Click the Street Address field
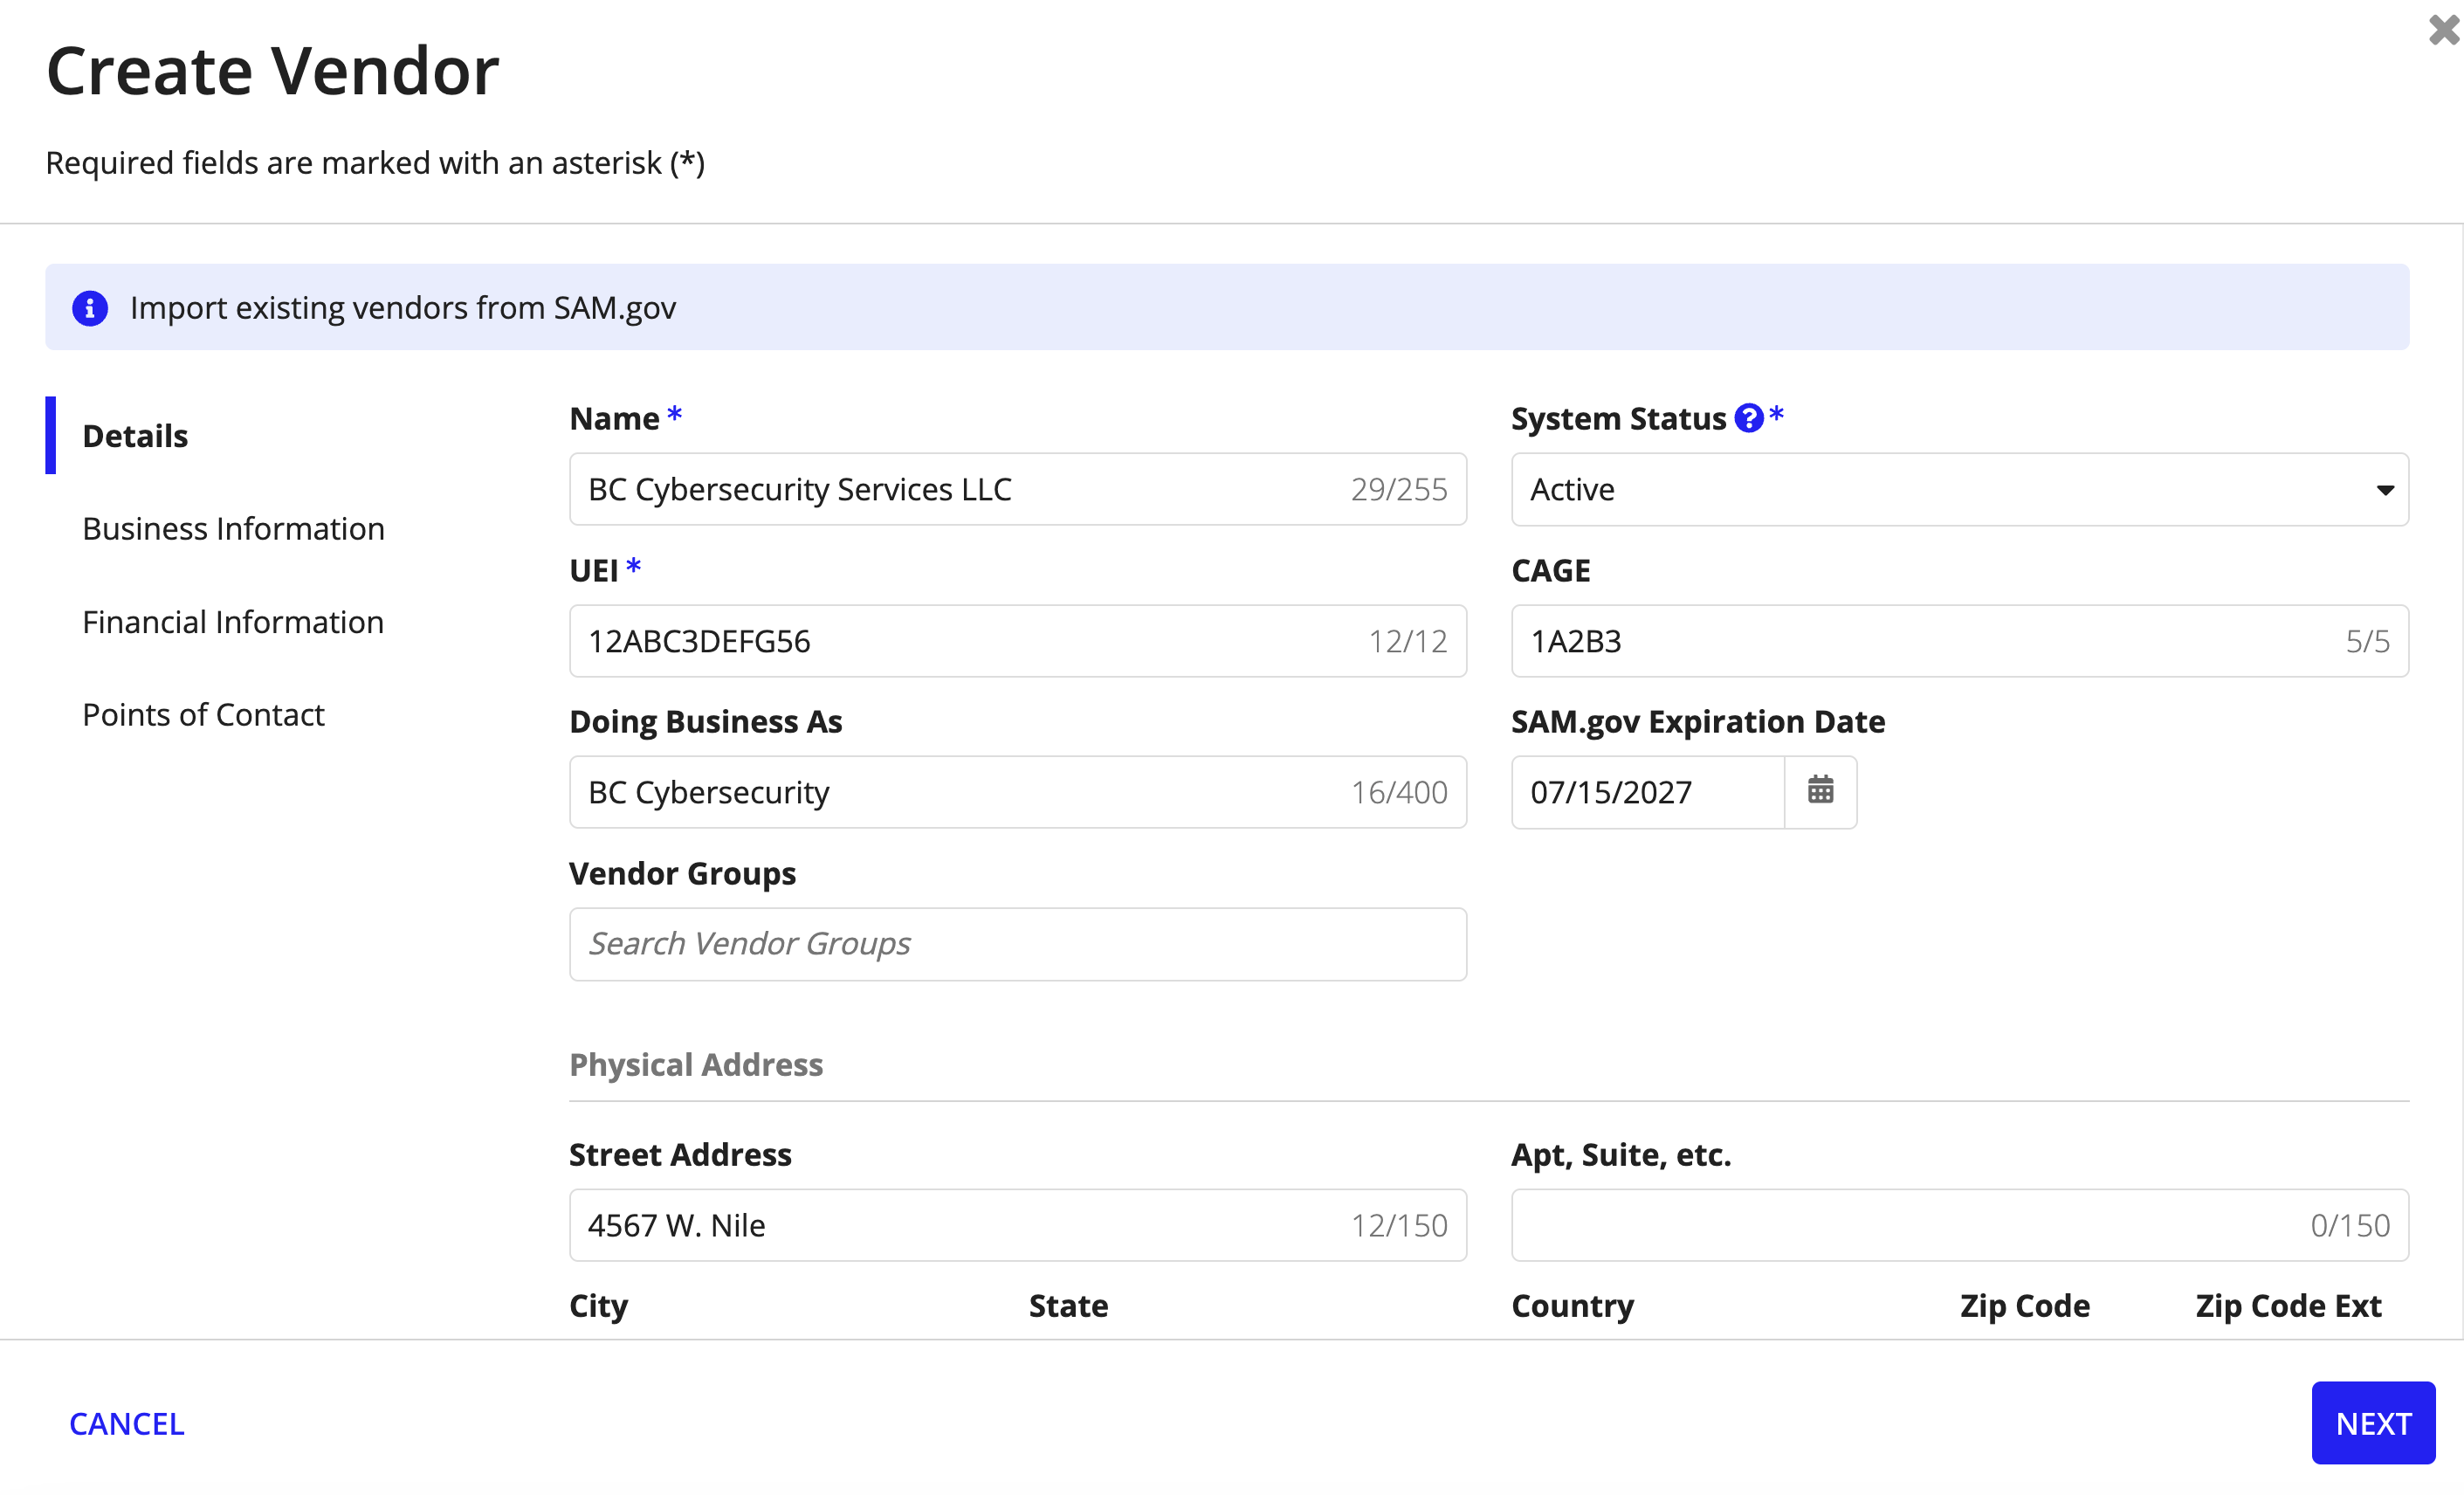Image resolution: width=2464 pixels, height=1495 pixels. coord(1018,1225)
